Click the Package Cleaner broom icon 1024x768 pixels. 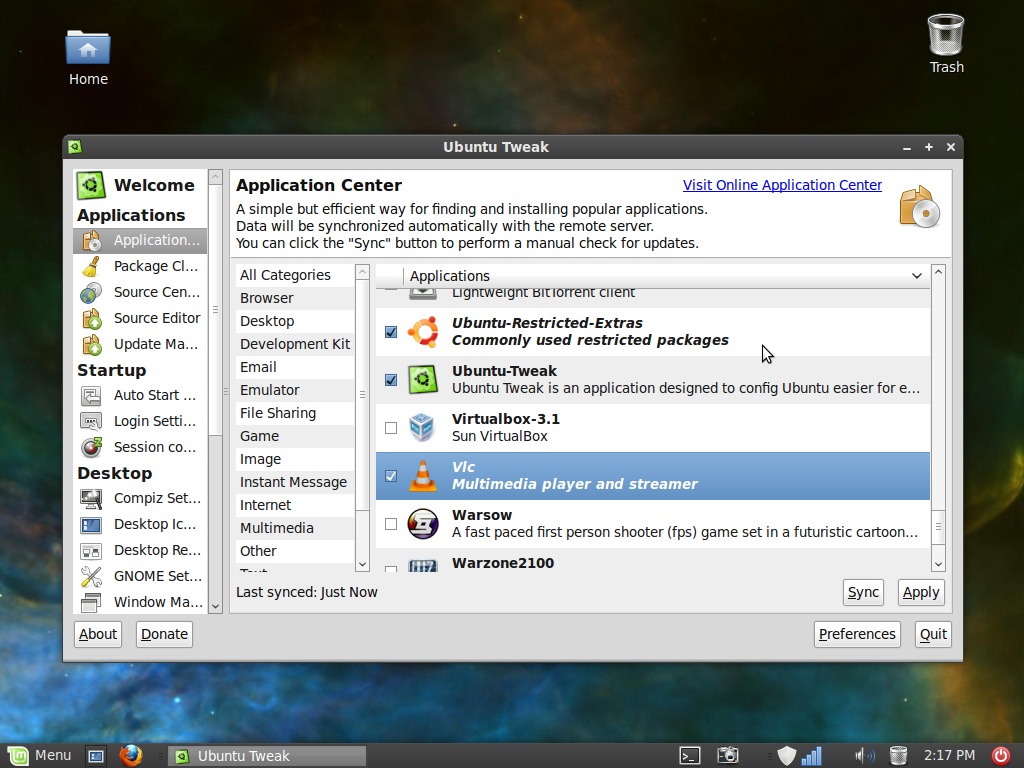[91, 266]
